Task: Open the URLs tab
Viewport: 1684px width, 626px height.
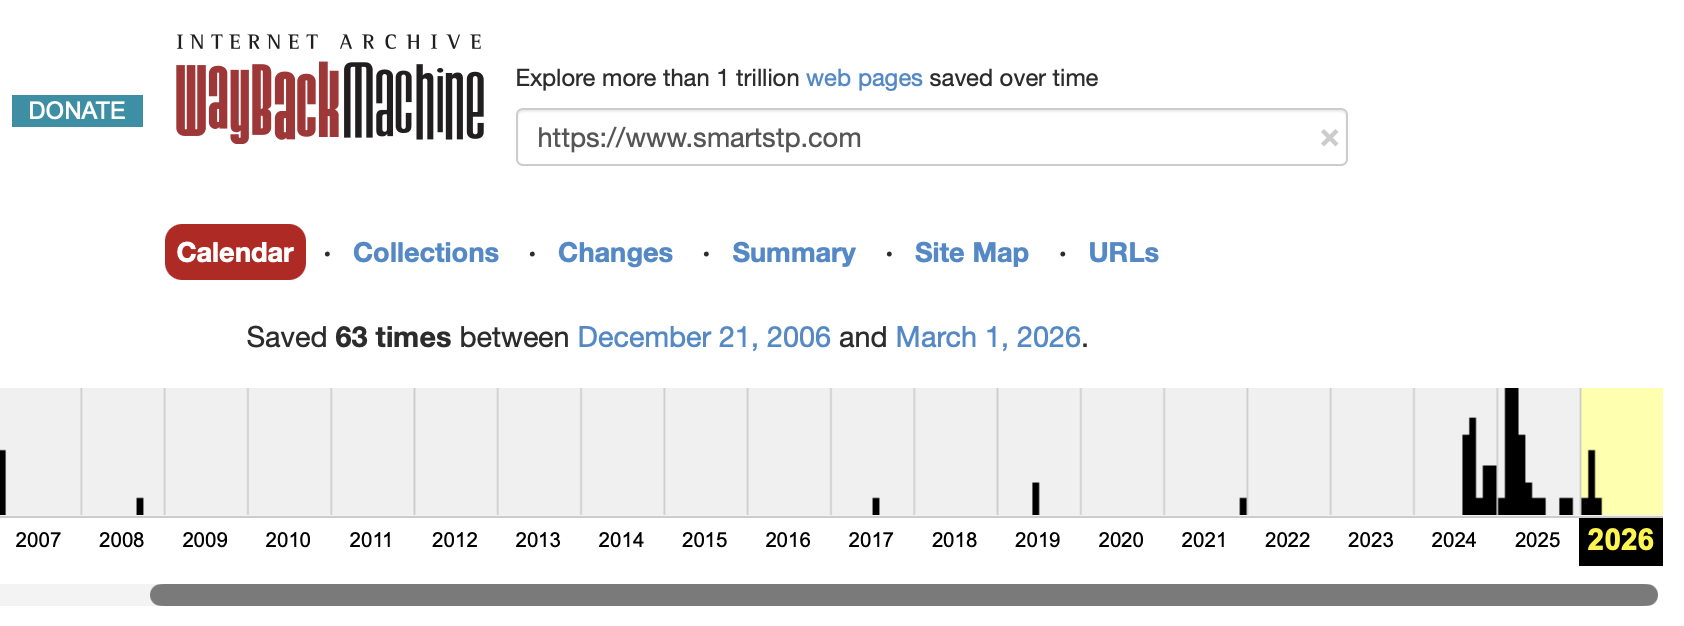Action: point(1124,253)
